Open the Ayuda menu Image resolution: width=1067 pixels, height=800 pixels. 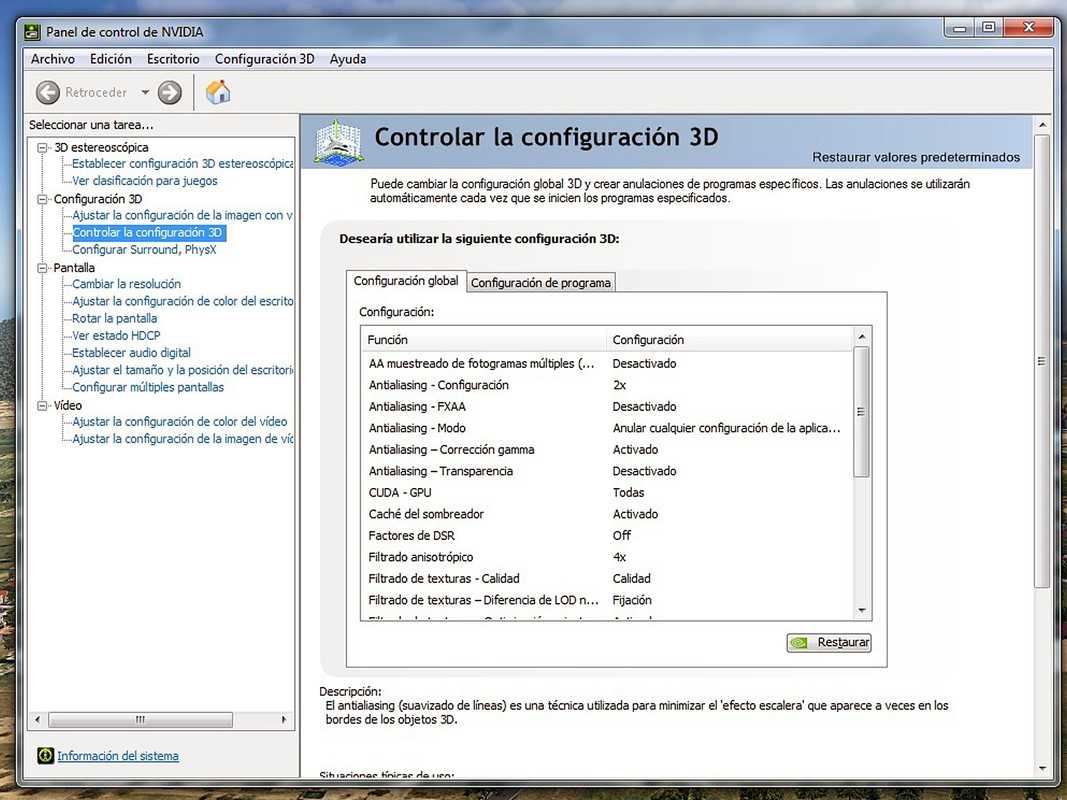[x=348, y=59]
